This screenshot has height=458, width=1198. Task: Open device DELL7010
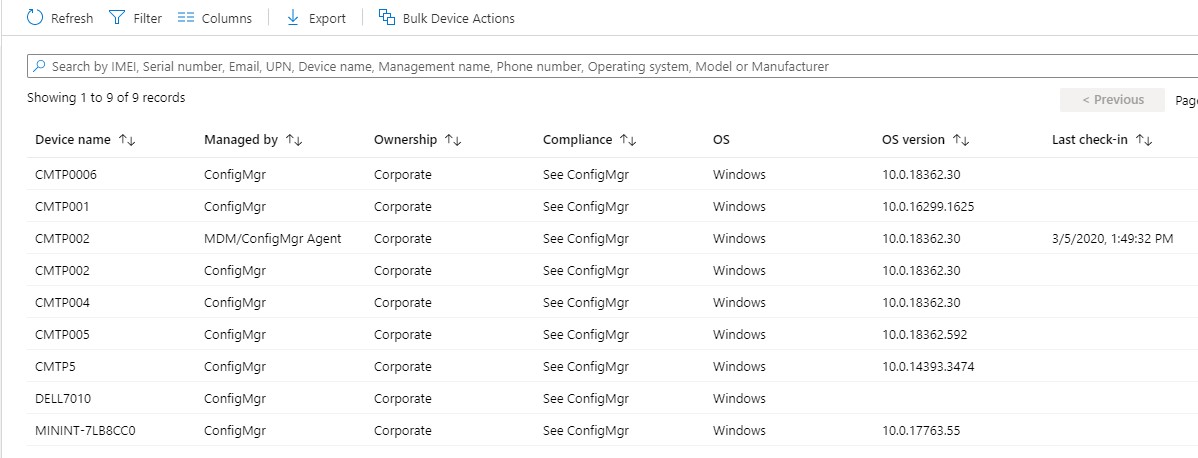click(63, 399)
